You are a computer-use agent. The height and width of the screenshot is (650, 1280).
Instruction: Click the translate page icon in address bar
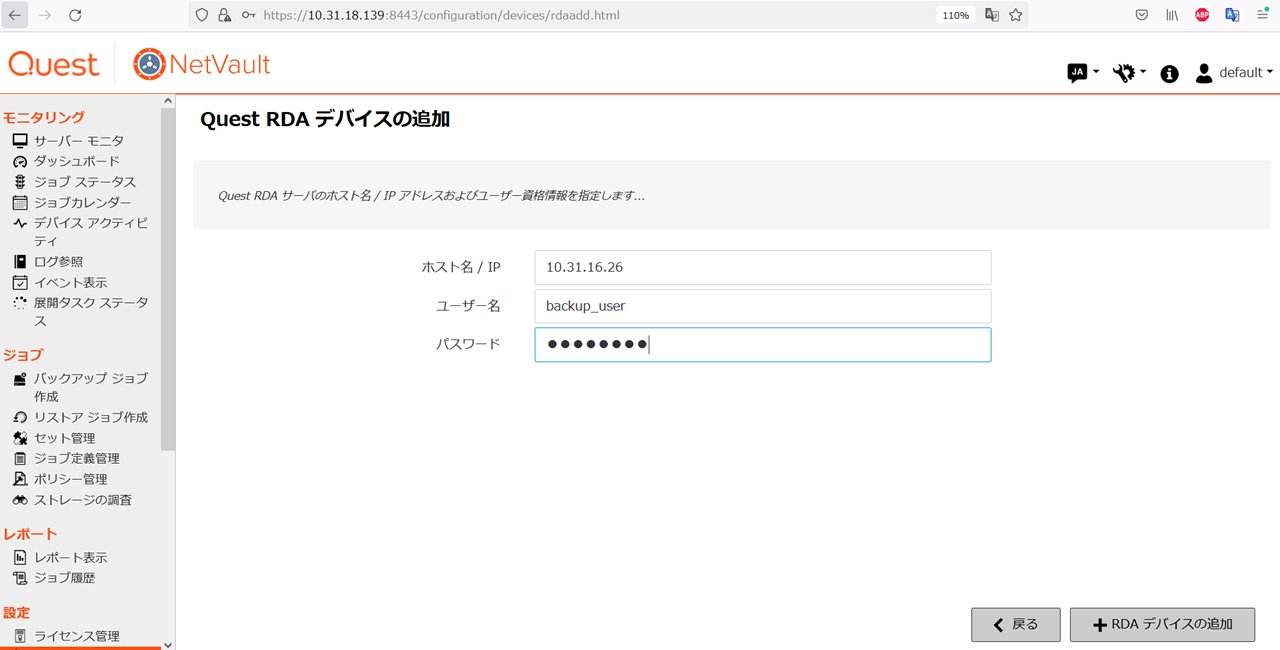[x=992, y=15]
